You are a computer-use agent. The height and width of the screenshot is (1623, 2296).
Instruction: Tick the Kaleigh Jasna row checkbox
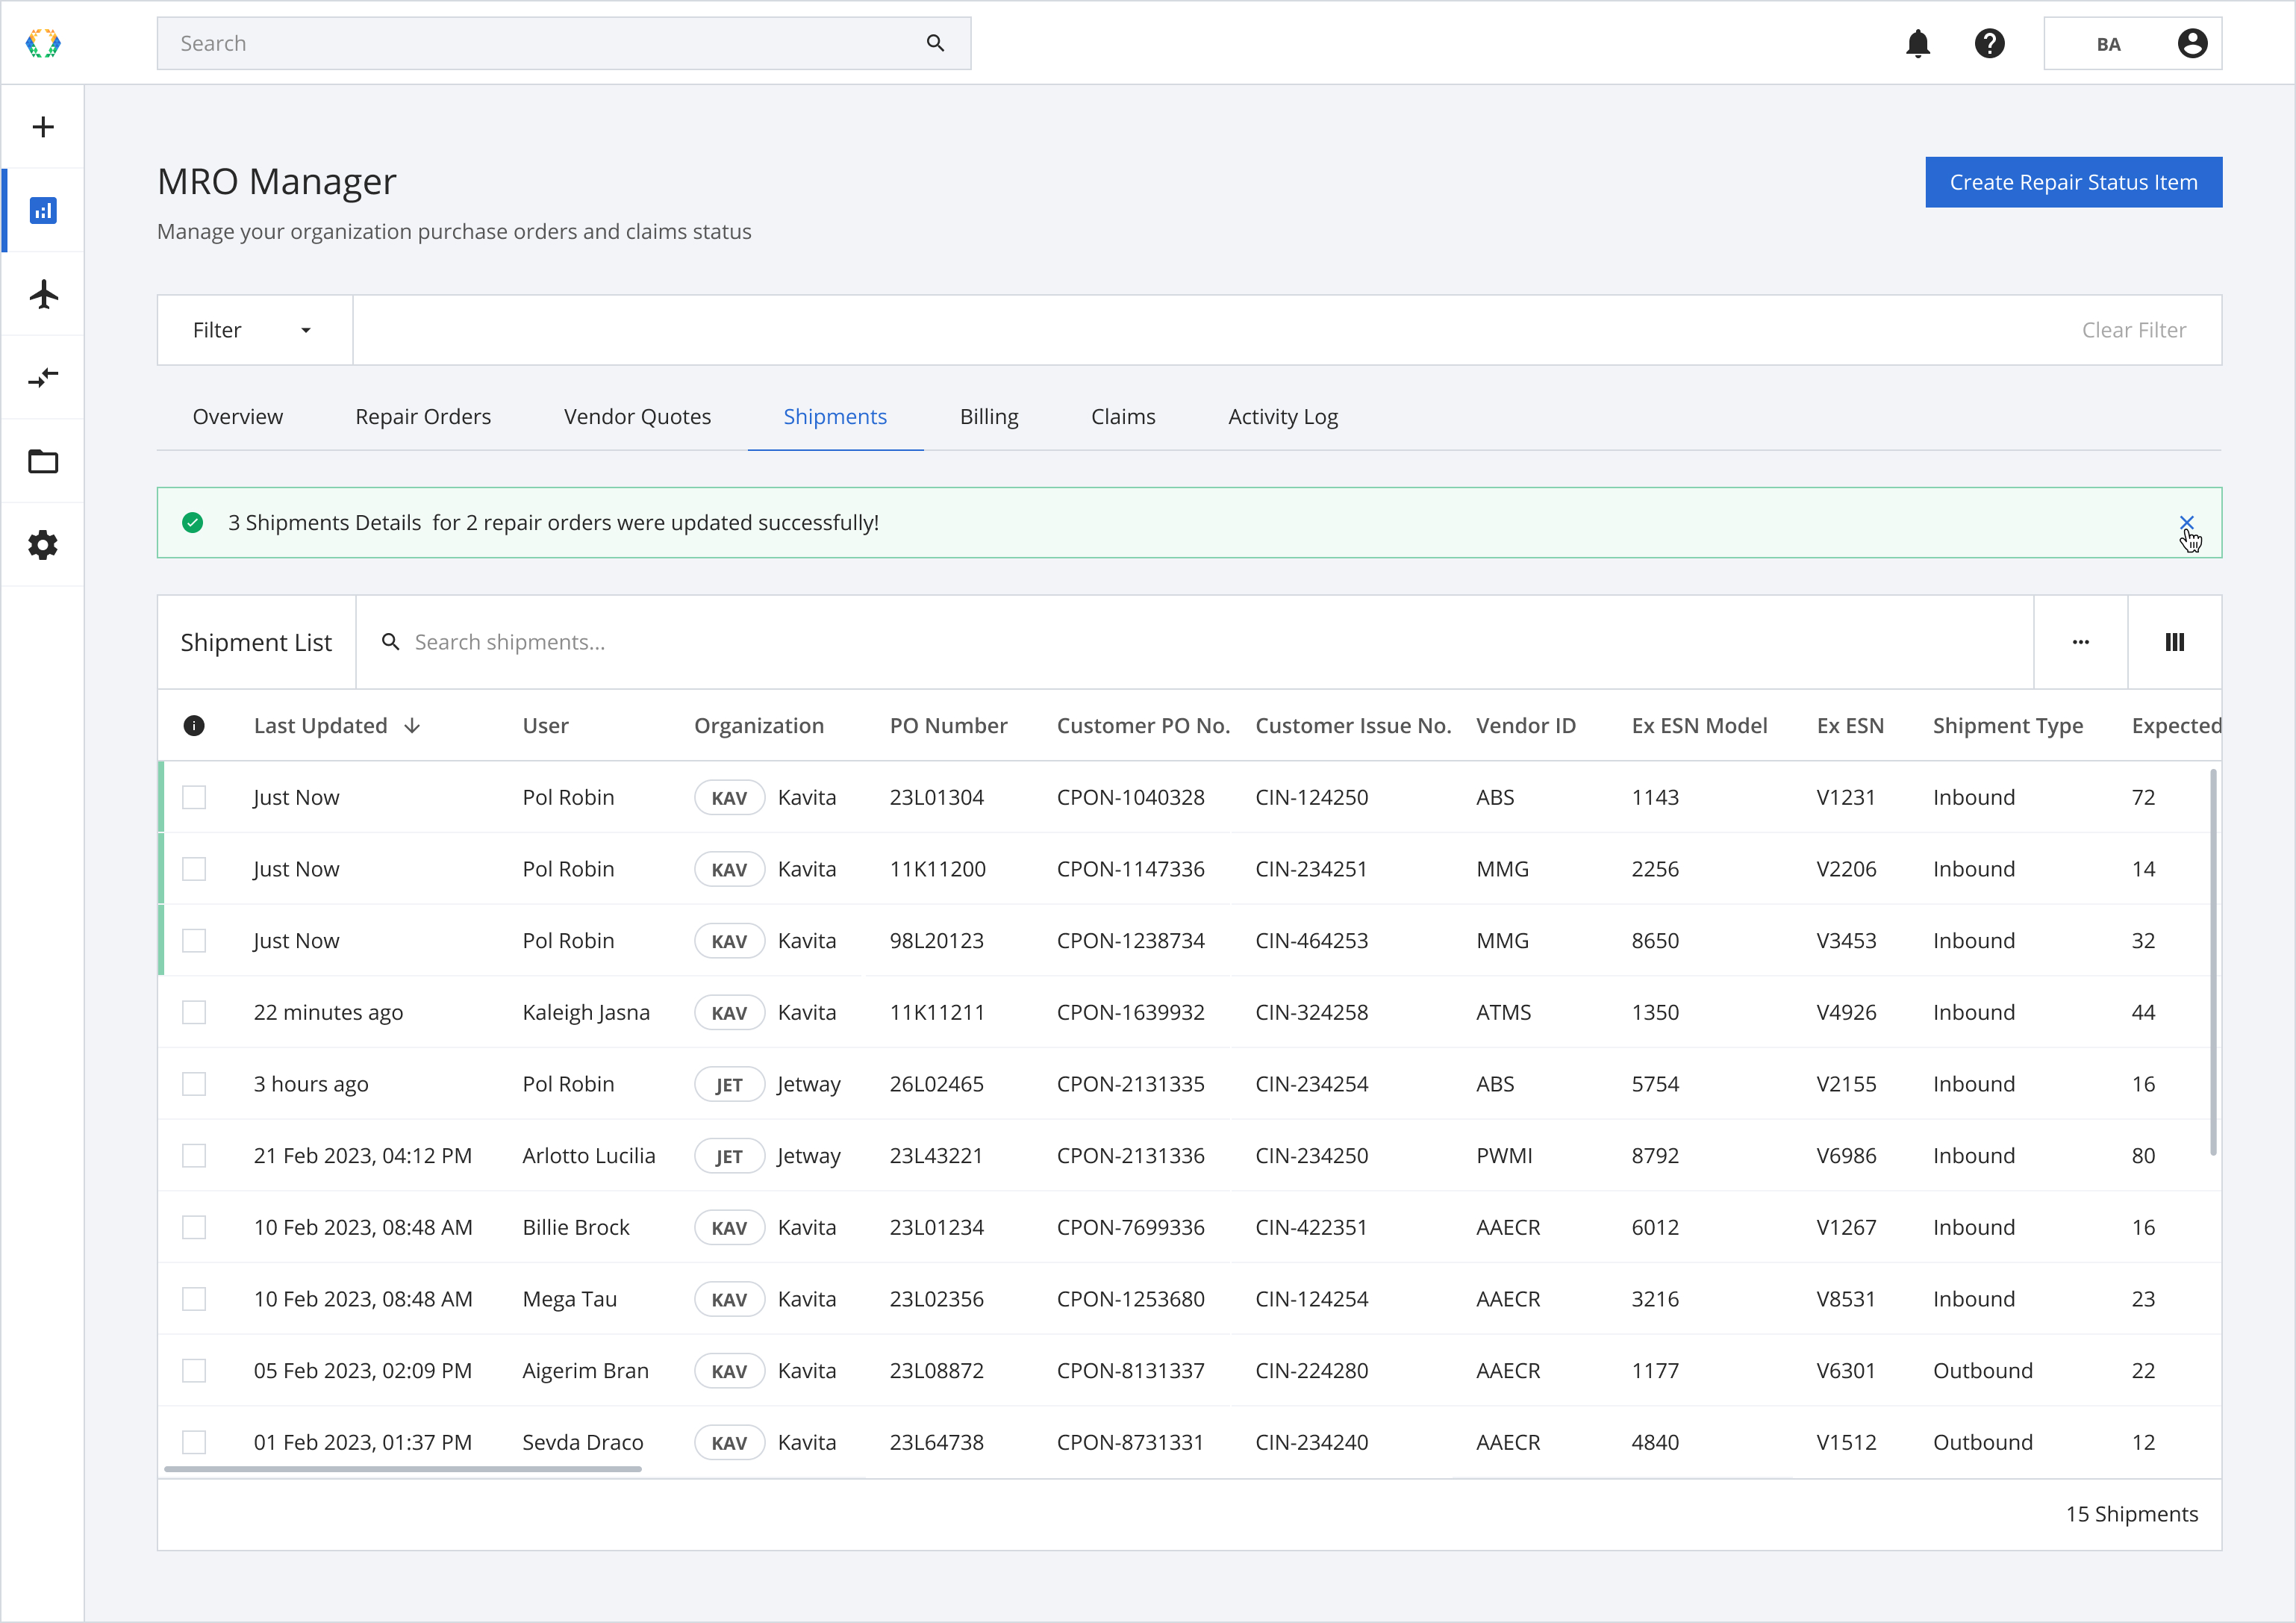coord(194,1012)
